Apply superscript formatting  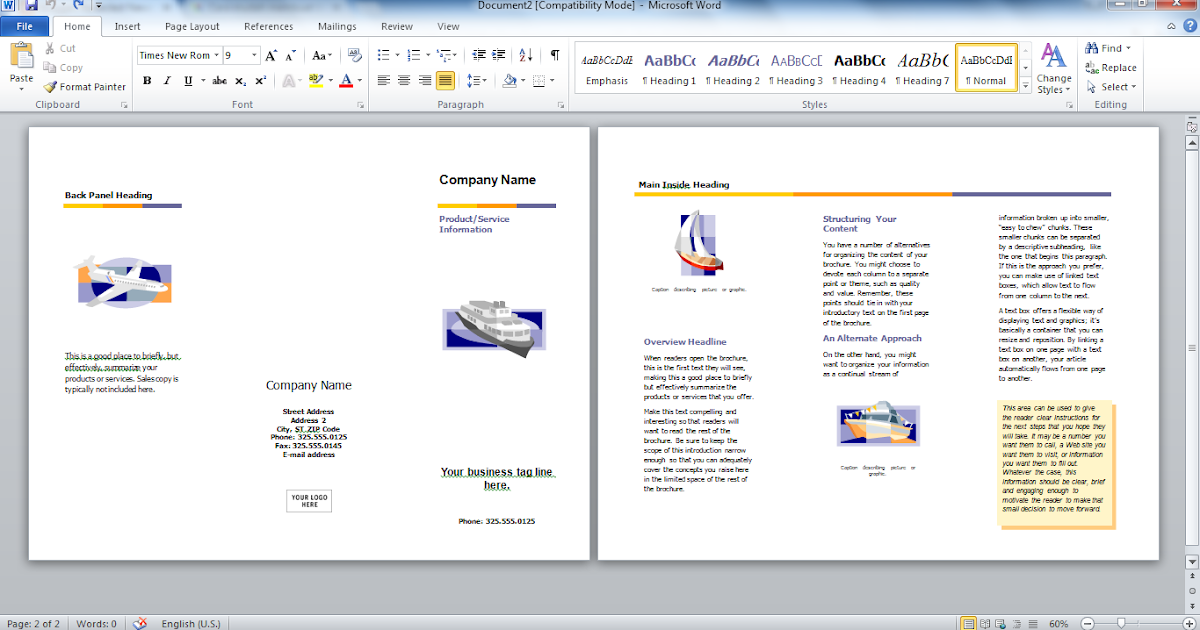click(x=260, y=80)
